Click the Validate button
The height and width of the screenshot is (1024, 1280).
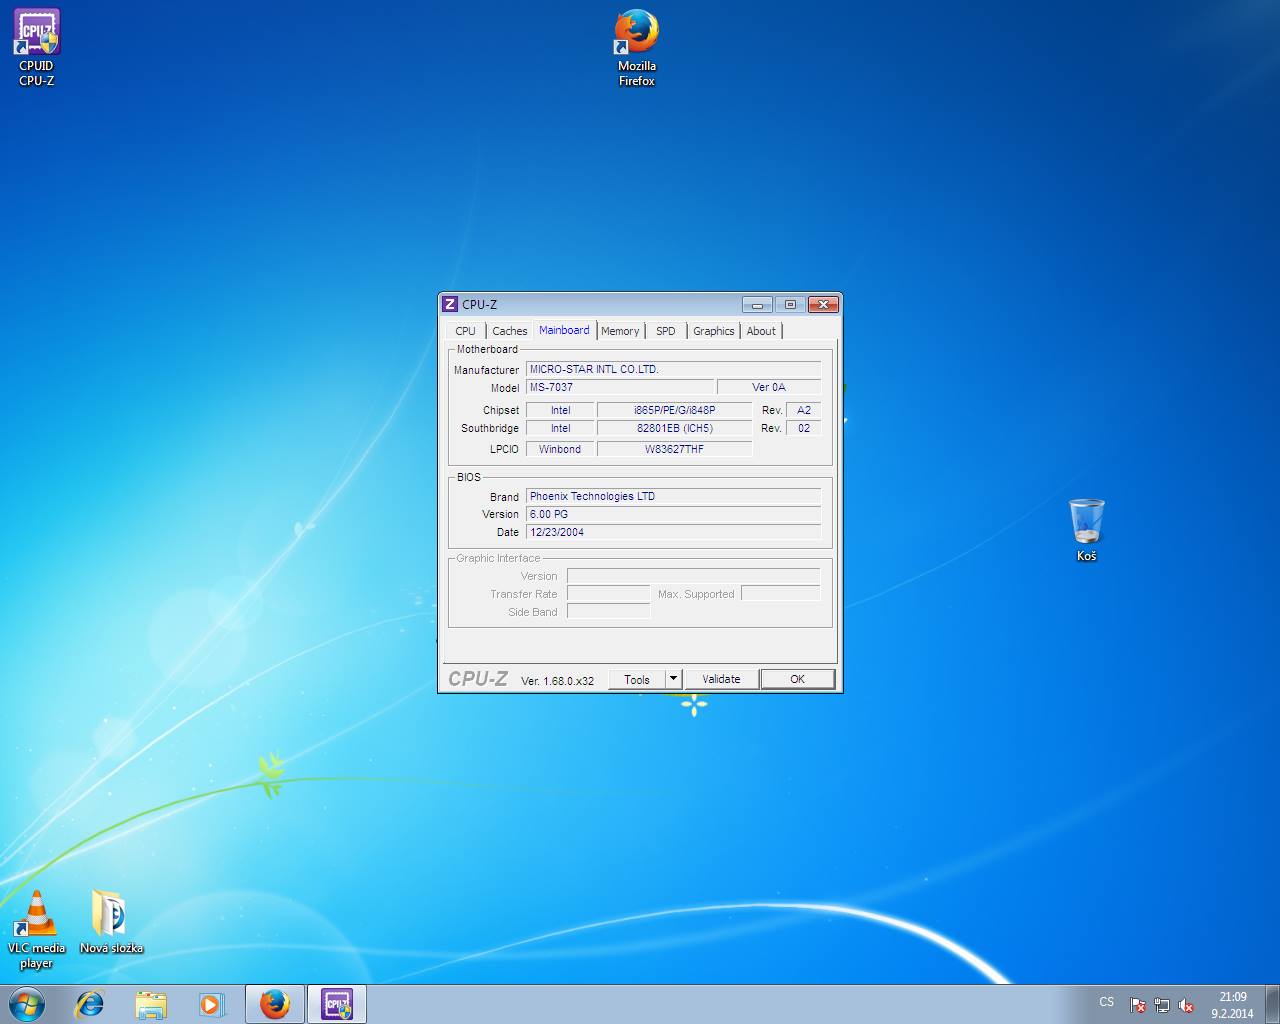(x=721, y=679)
